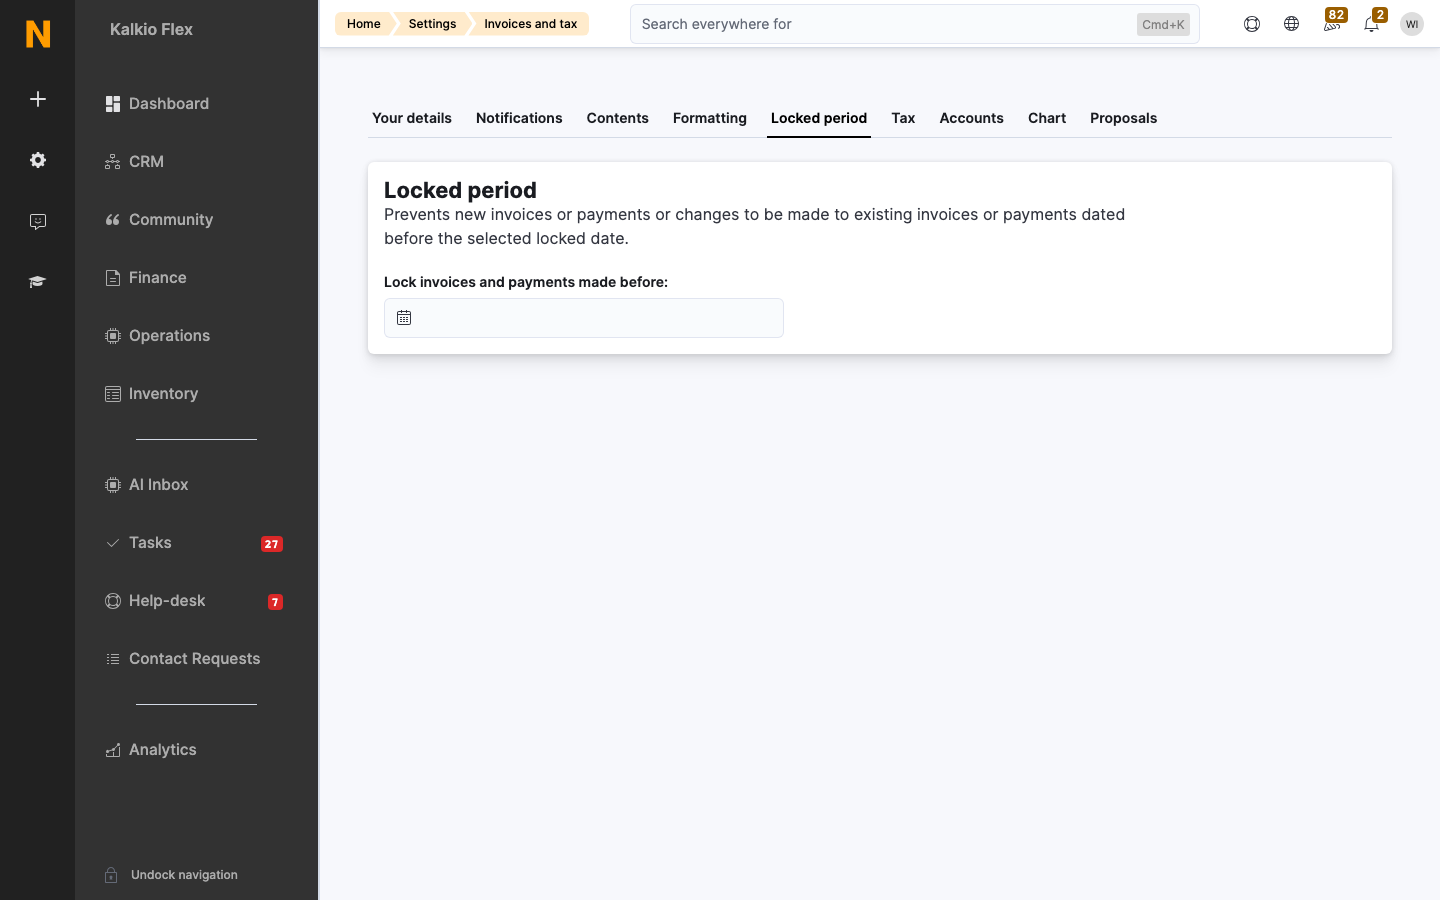The height and width of the screenshot is (900, 1440).
Task: Switch to the Your details tab
Action: pos(412,118)
